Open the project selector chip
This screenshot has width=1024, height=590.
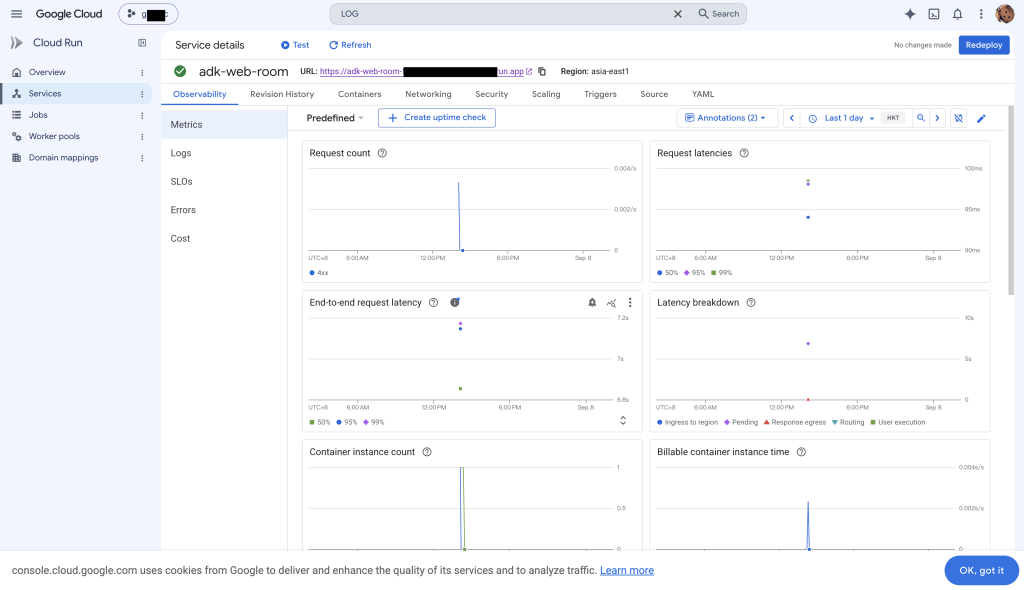point(148,14)
